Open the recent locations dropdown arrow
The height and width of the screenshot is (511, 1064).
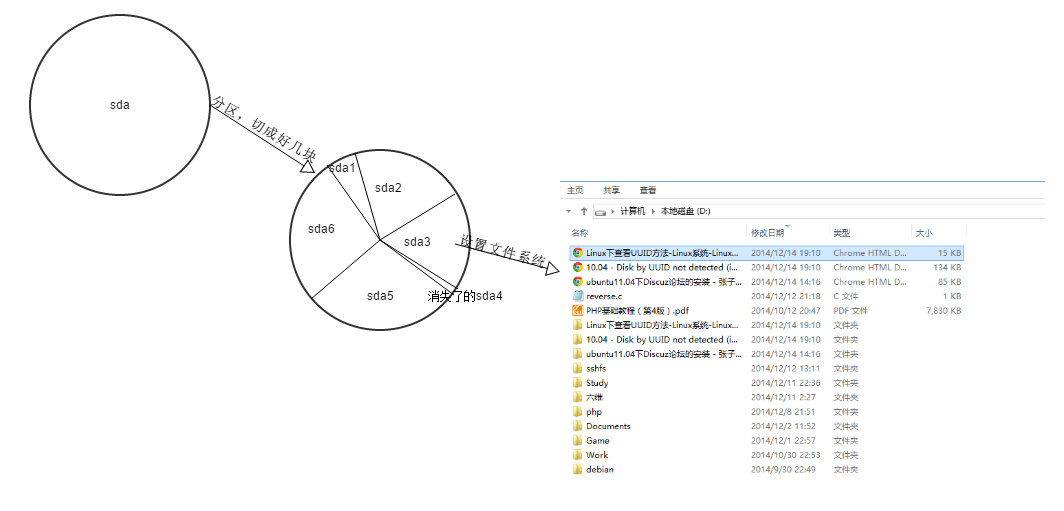click(x=569, y=211)
